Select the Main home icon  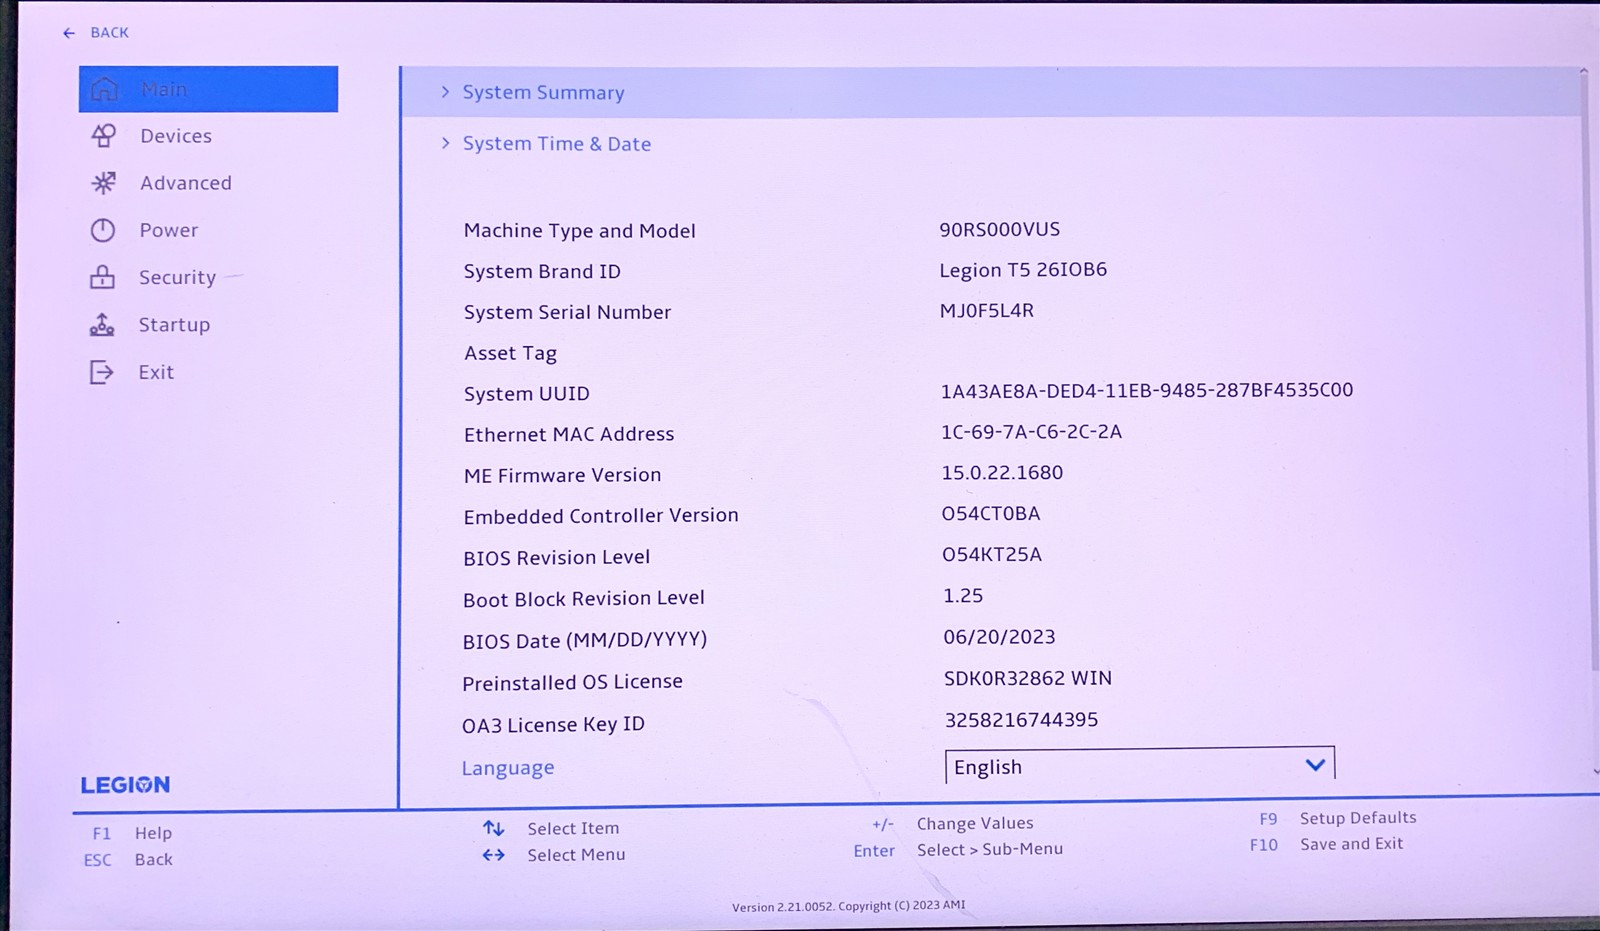pos(105,88)
